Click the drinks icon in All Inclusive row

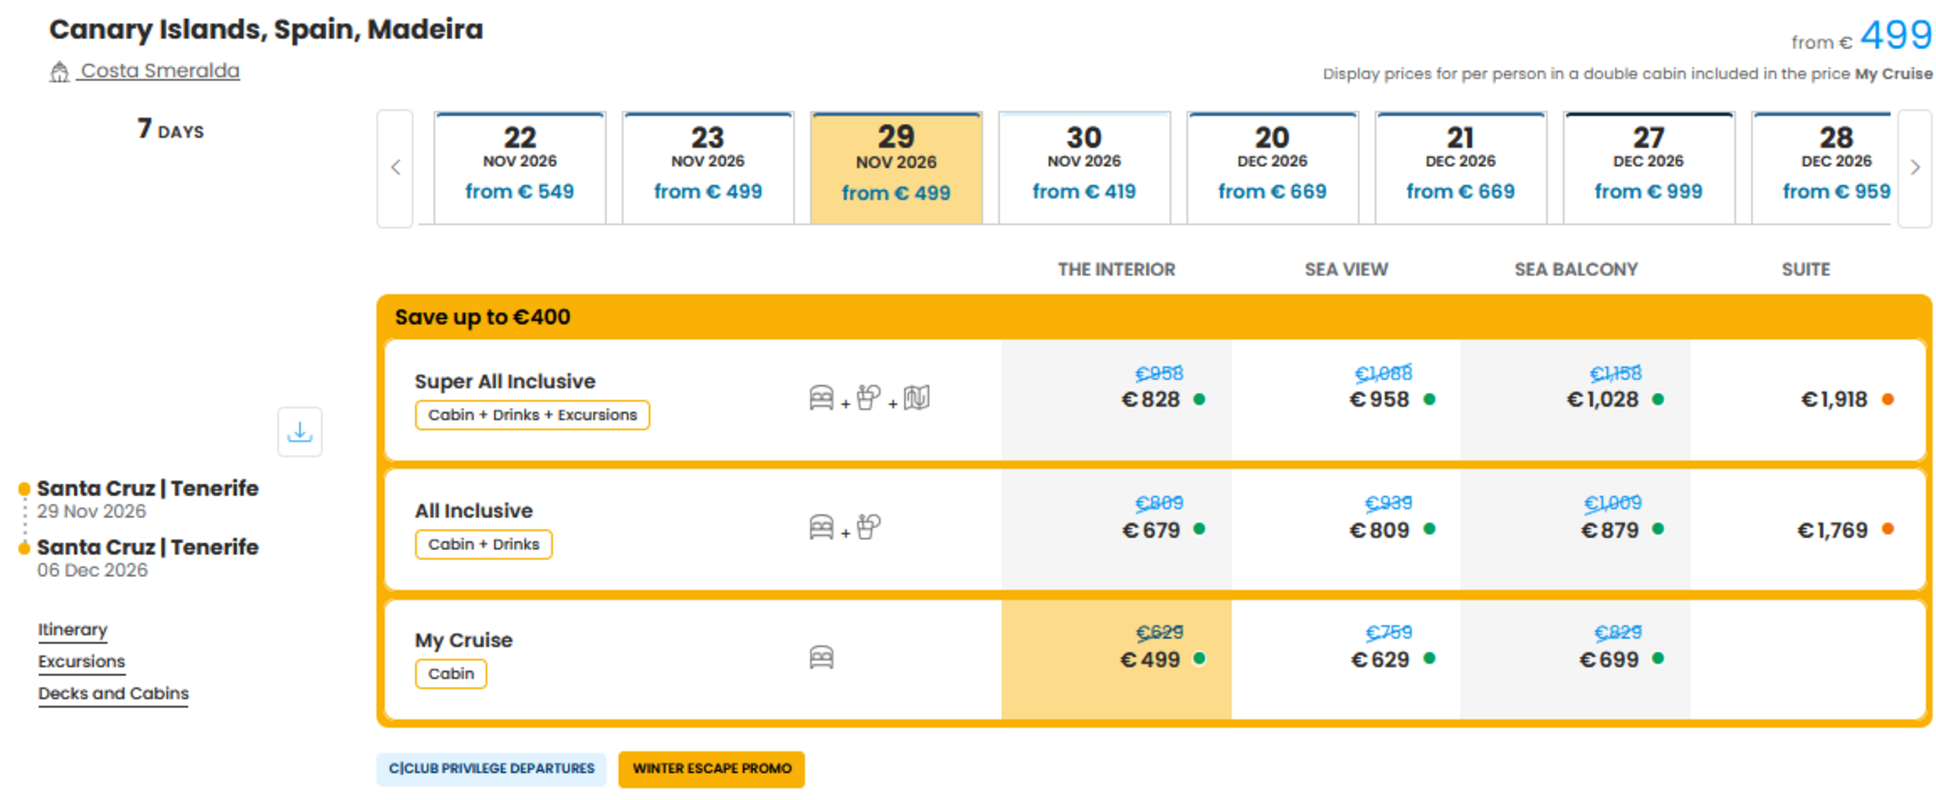pyautogui.click(x=869, y=526)
